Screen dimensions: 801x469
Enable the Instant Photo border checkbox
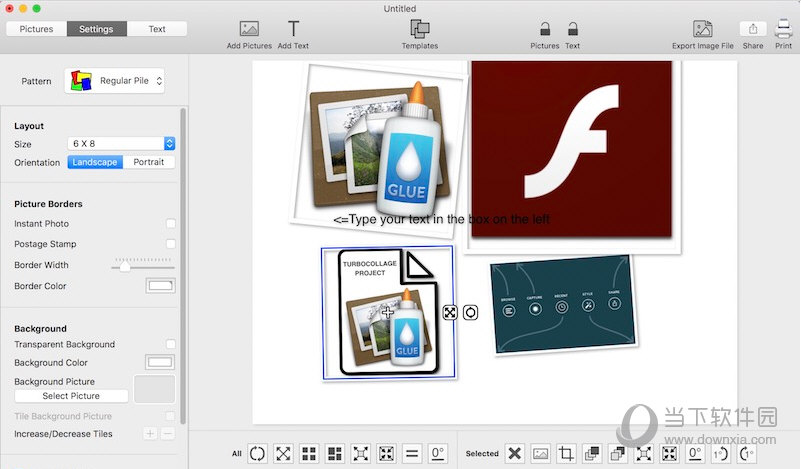point(171,223)
